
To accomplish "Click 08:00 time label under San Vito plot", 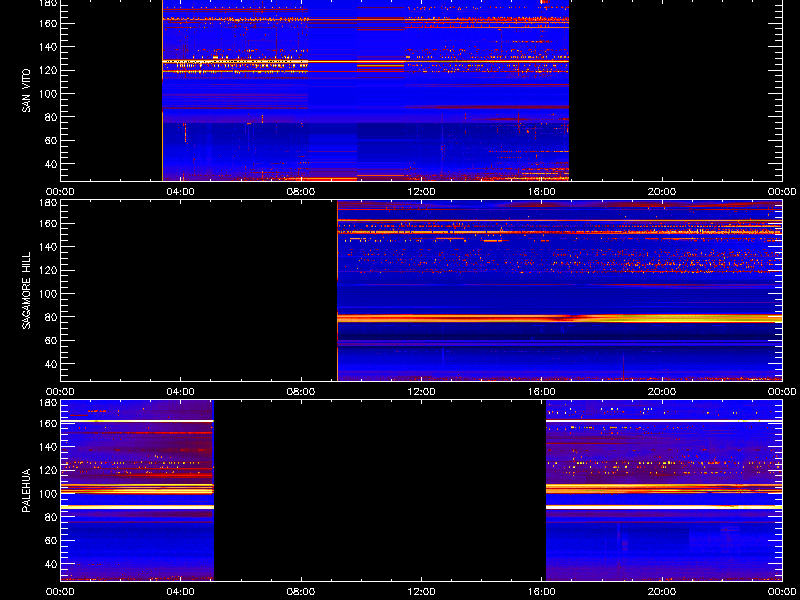I will tap(301, 192).
